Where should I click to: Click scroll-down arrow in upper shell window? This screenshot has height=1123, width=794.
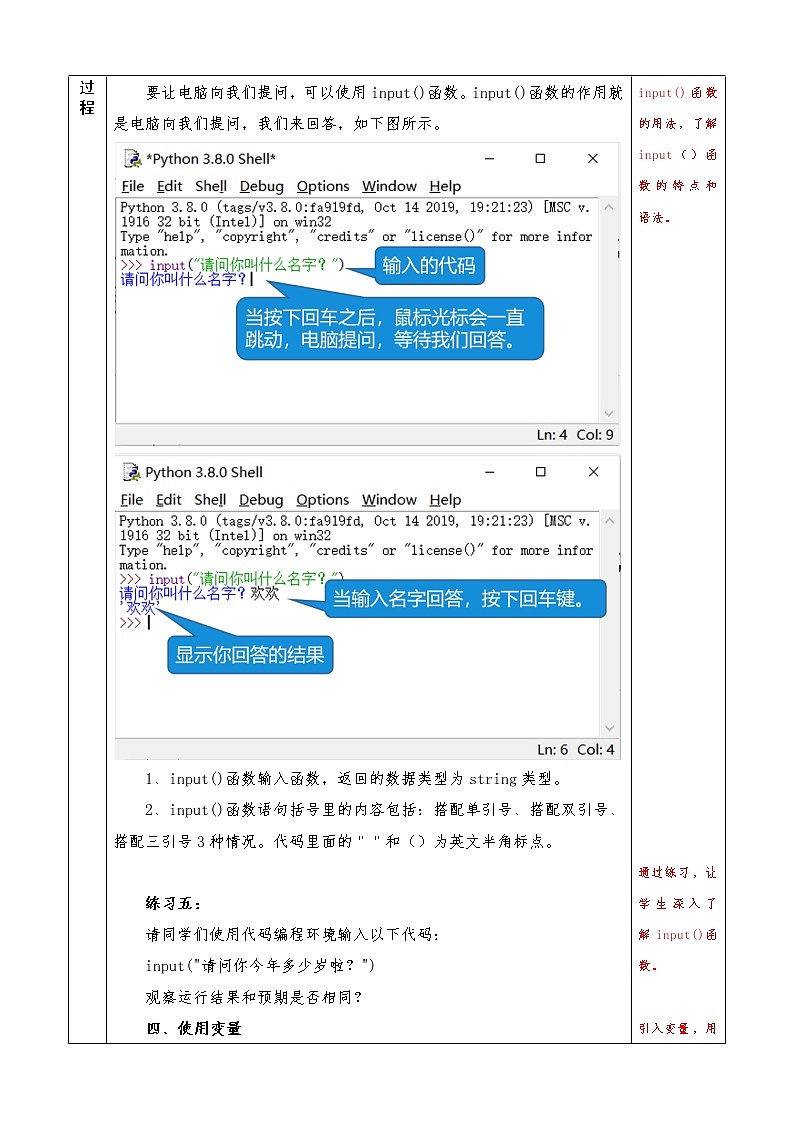[609, 413]
